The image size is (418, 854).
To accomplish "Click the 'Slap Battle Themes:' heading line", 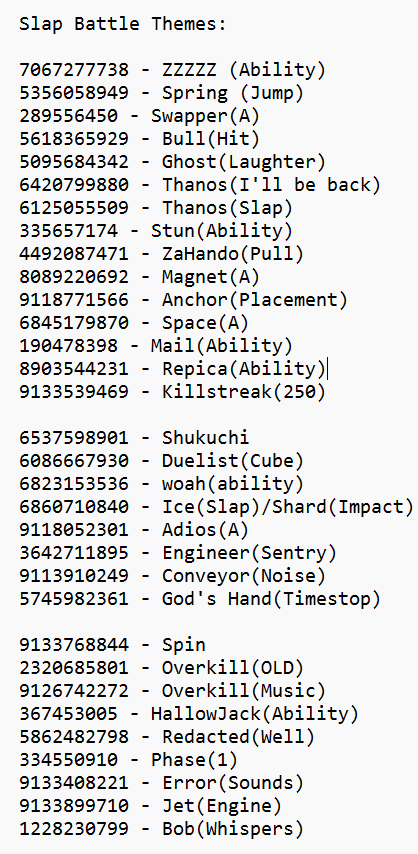I will (123, 24).
